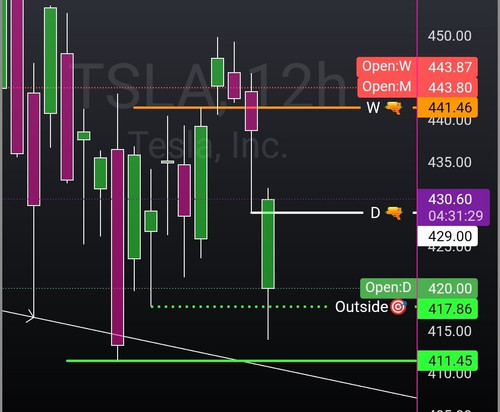Select the 420.00 daily open price tag
This screenshot has height=412, width=500.
point(448,288)
